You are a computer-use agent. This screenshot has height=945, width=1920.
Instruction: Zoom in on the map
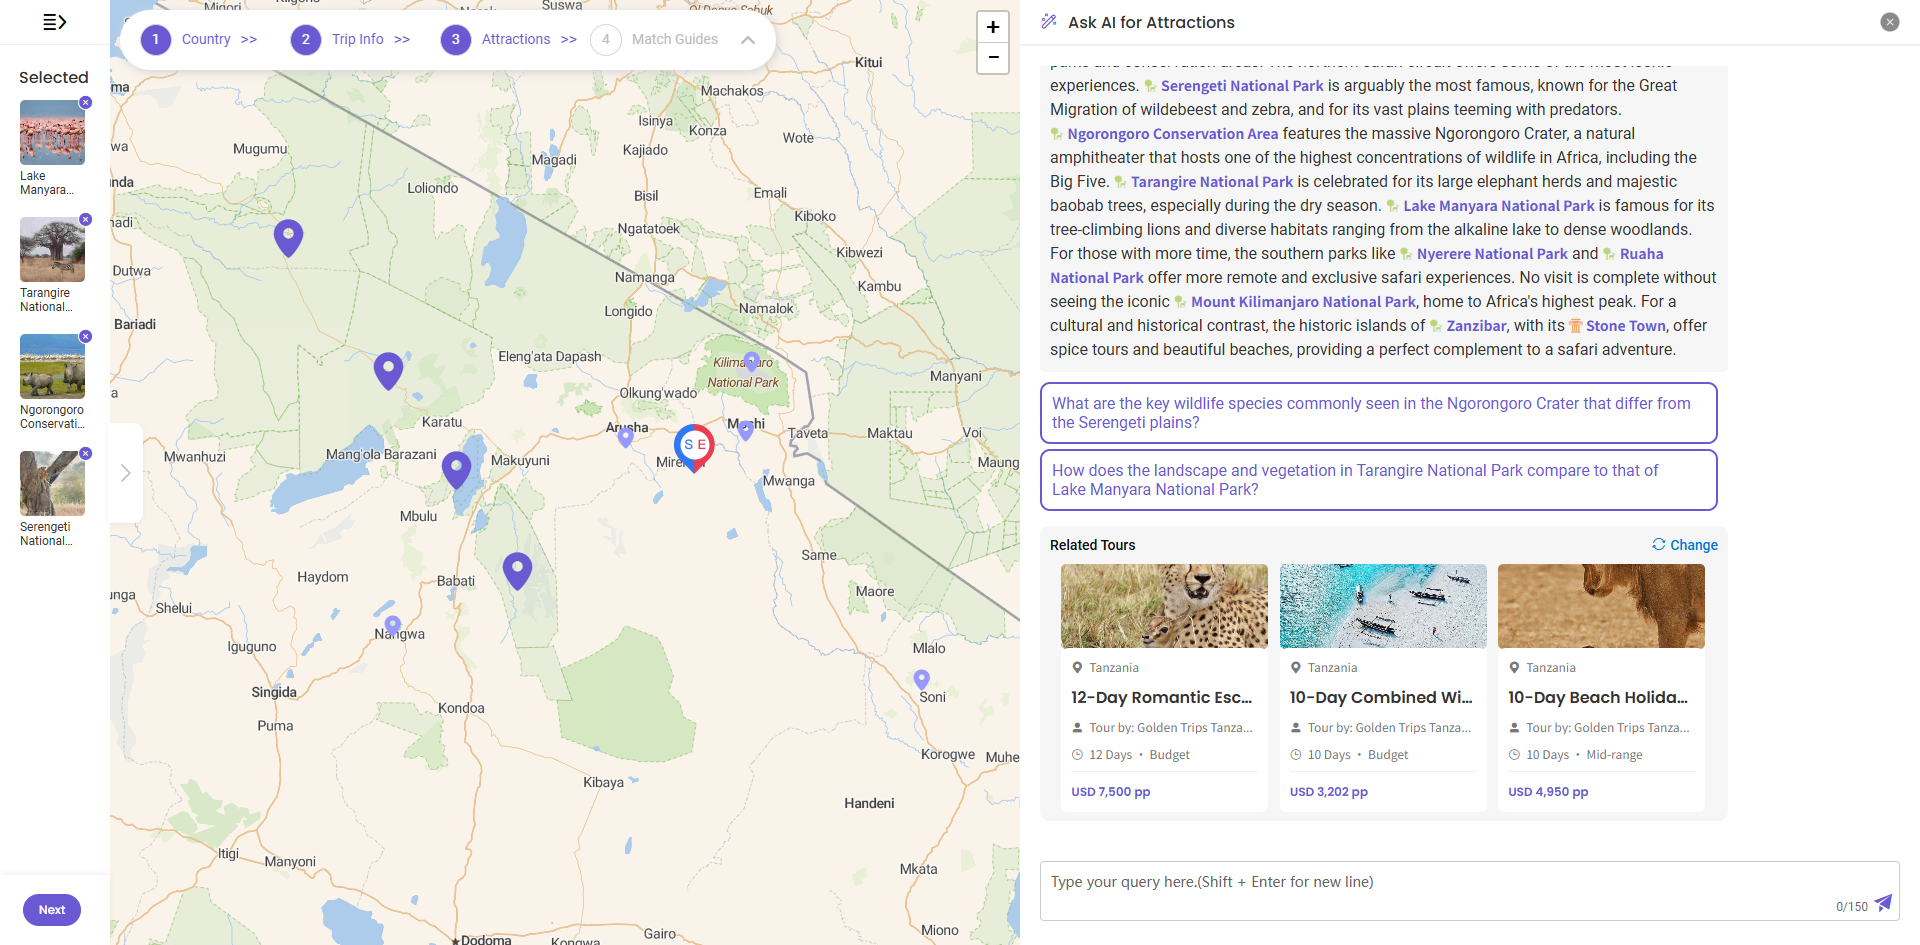(993, 27)
